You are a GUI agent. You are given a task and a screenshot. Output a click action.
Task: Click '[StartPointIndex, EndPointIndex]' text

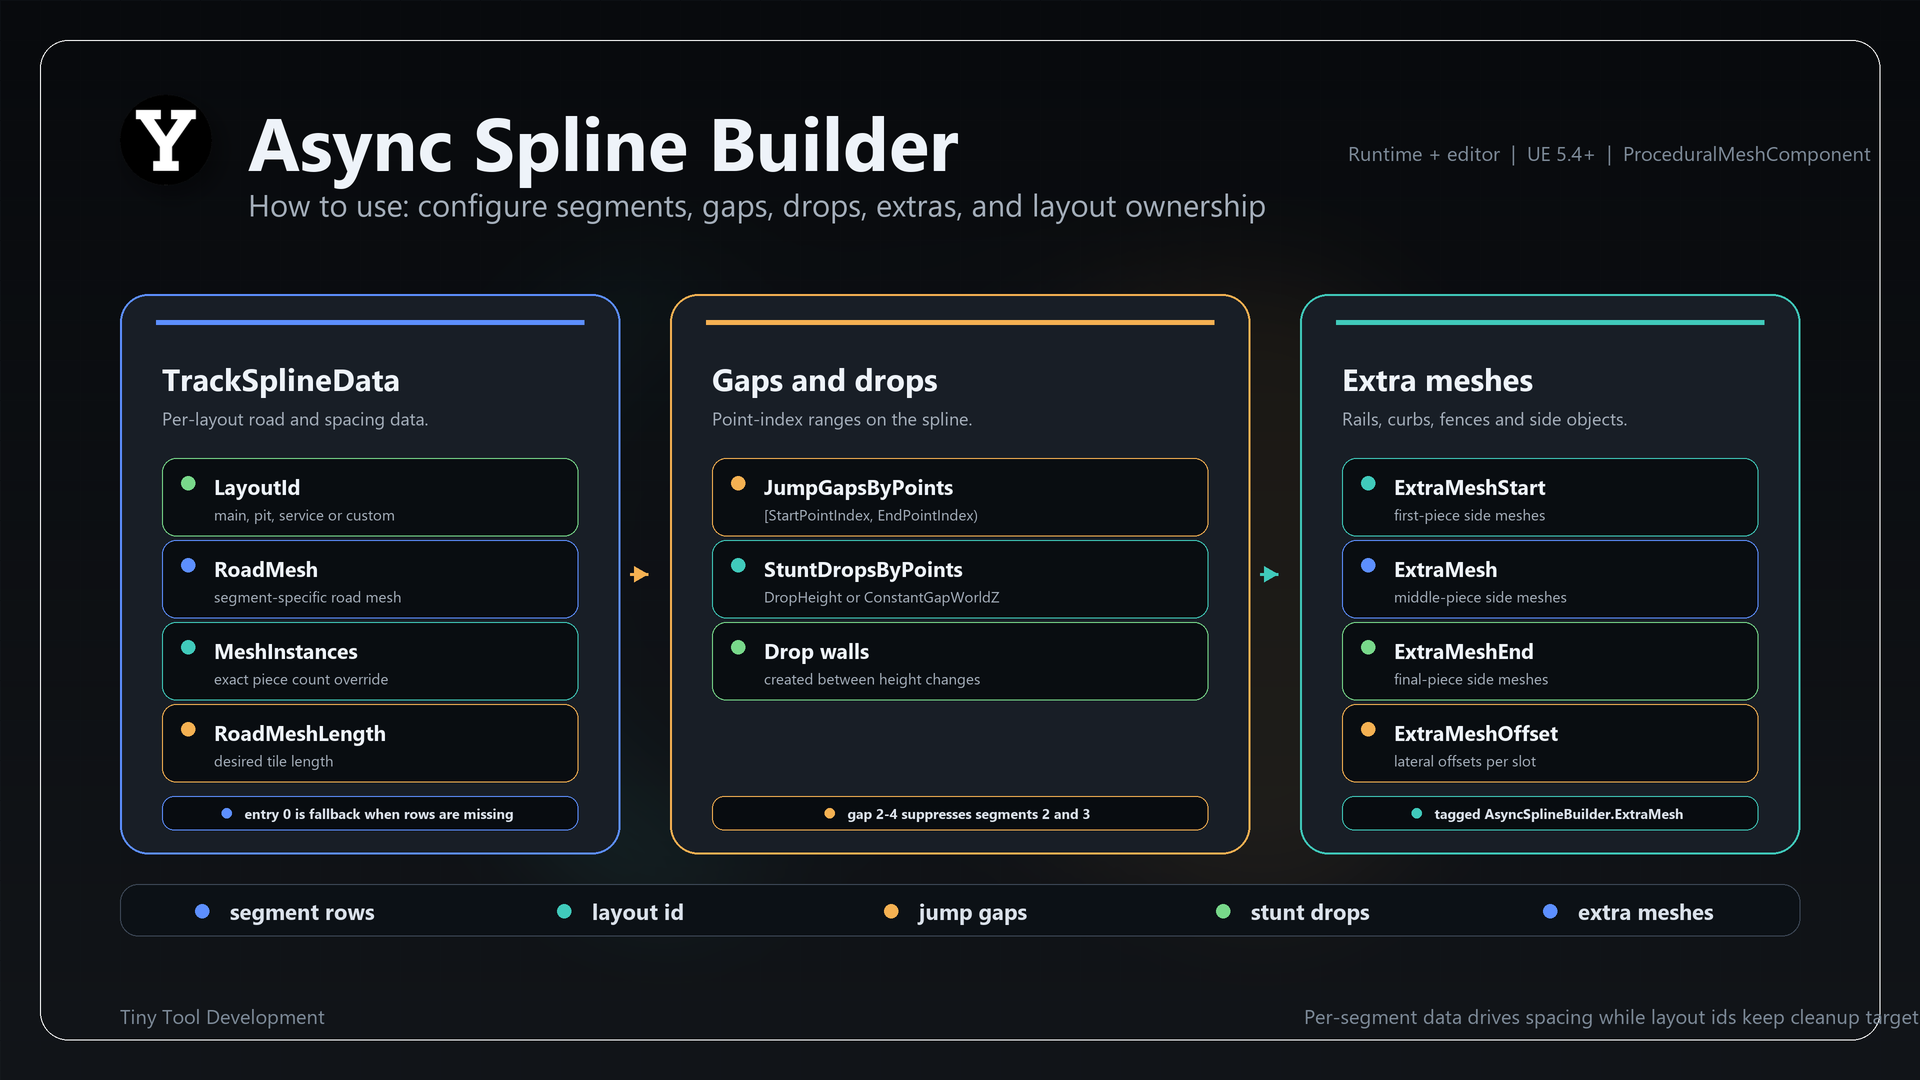tap(871, 515)
